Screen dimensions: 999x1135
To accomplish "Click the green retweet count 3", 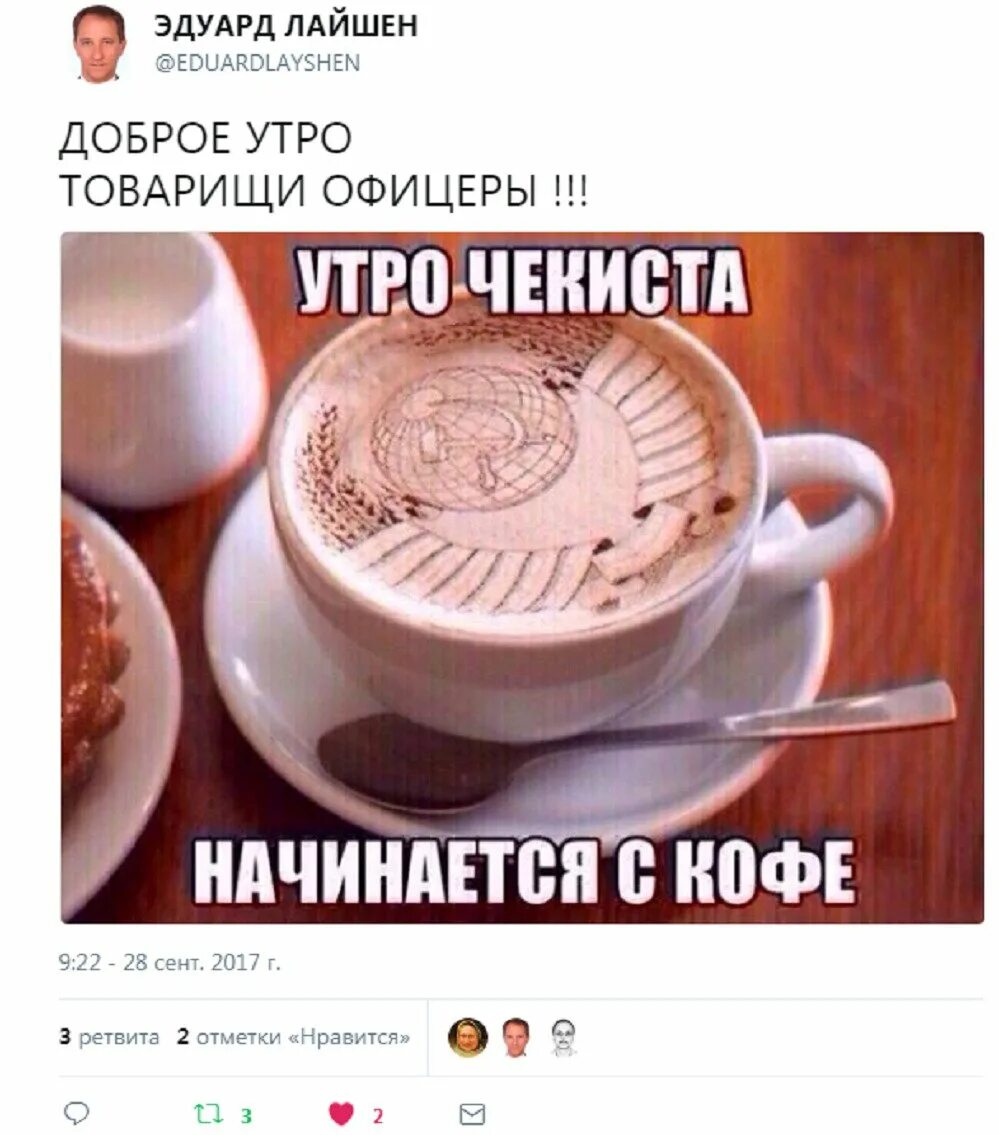I will (245, 1115).
